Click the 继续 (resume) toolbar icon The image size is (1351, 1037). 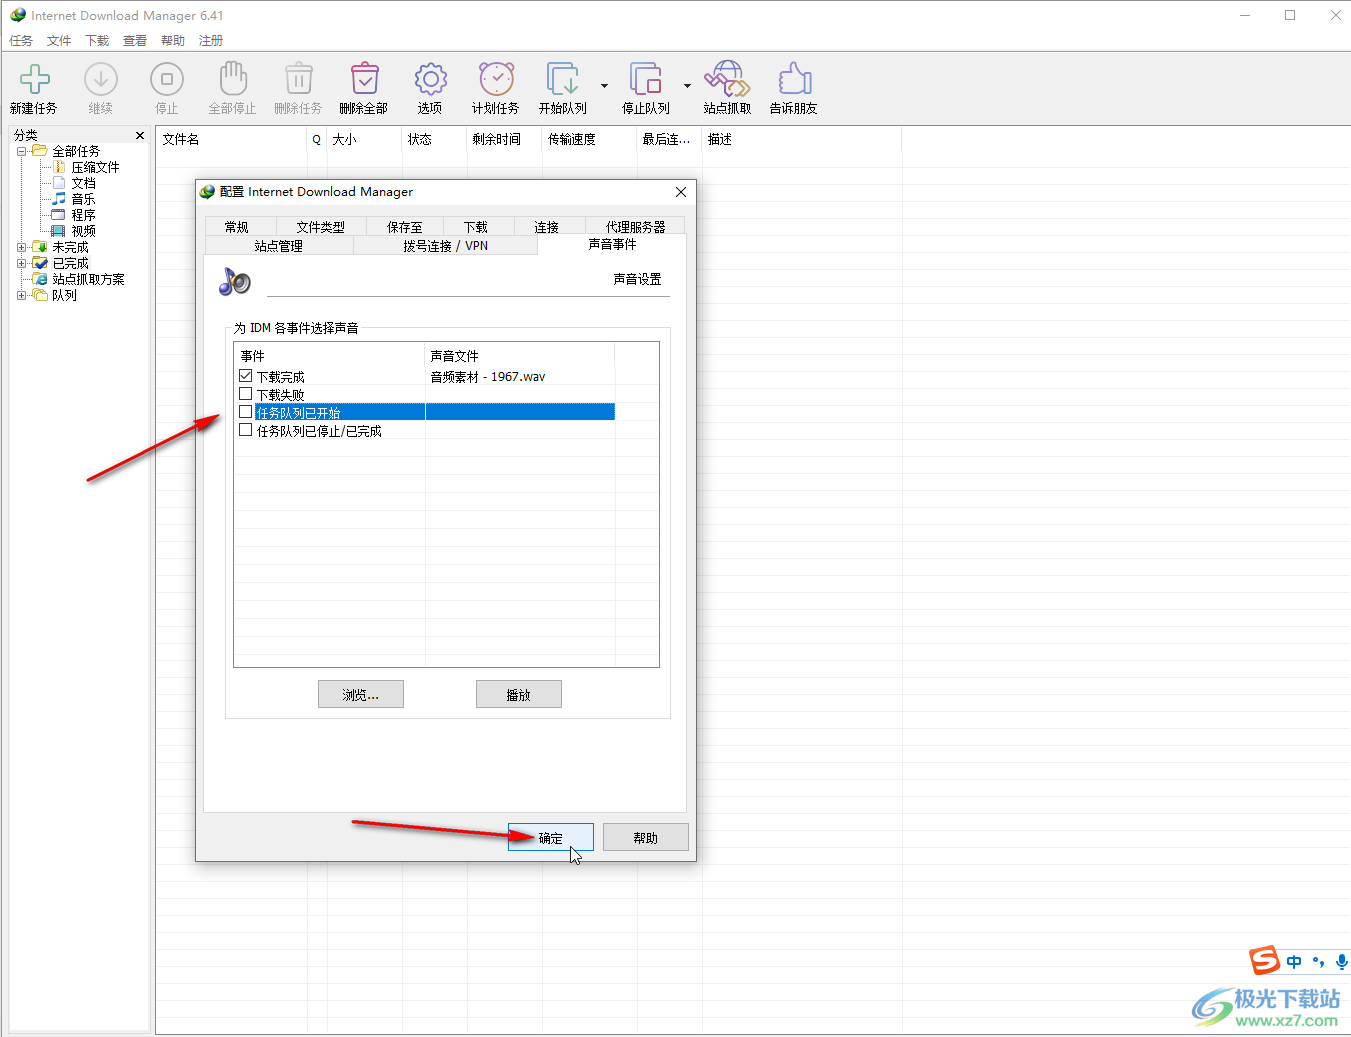tap(100, 79)
